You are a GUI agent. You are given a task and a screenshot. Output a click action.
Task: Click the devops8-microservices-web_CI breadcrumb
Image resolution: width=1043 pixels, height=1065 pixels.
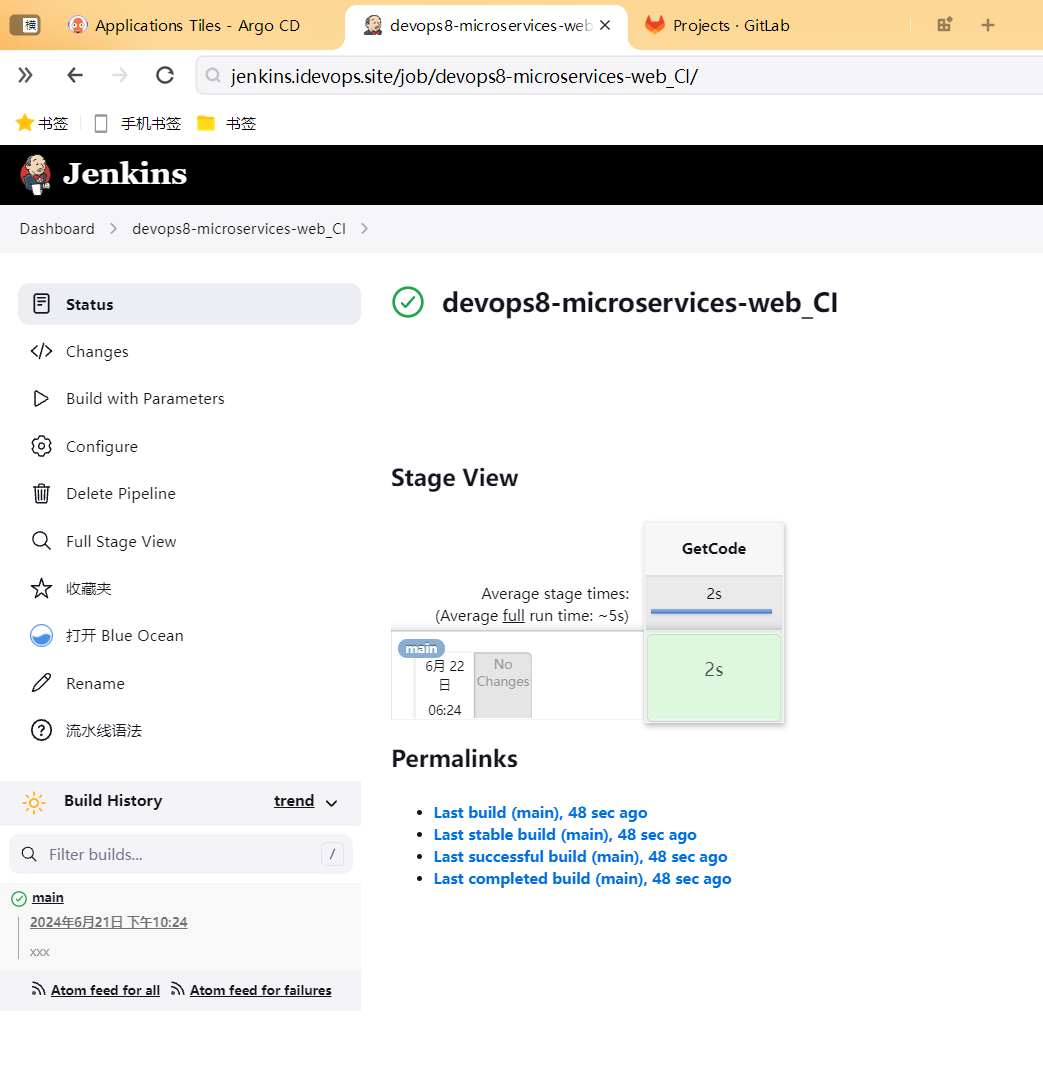[239, 229]
